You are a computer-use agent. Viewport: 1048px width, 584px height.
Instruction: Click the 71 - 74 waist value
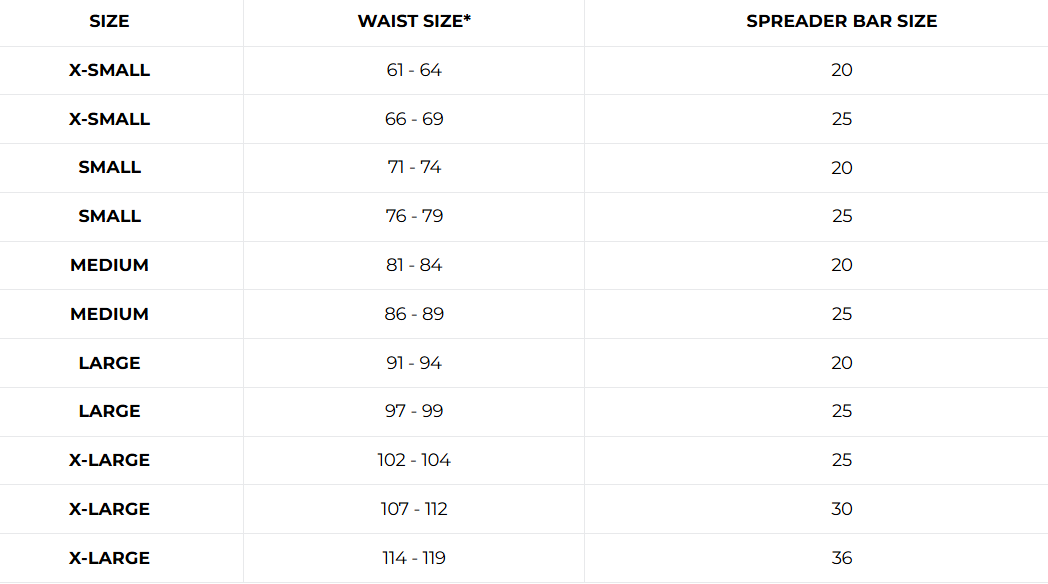pos(414,167)
